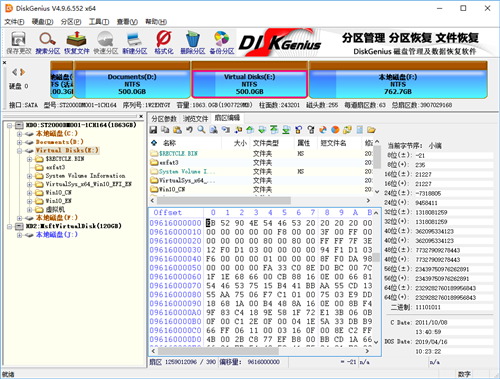Click the green down arrow next sector icon
The width and height of the screenshot is (500, 379).
tap(262, 130)
